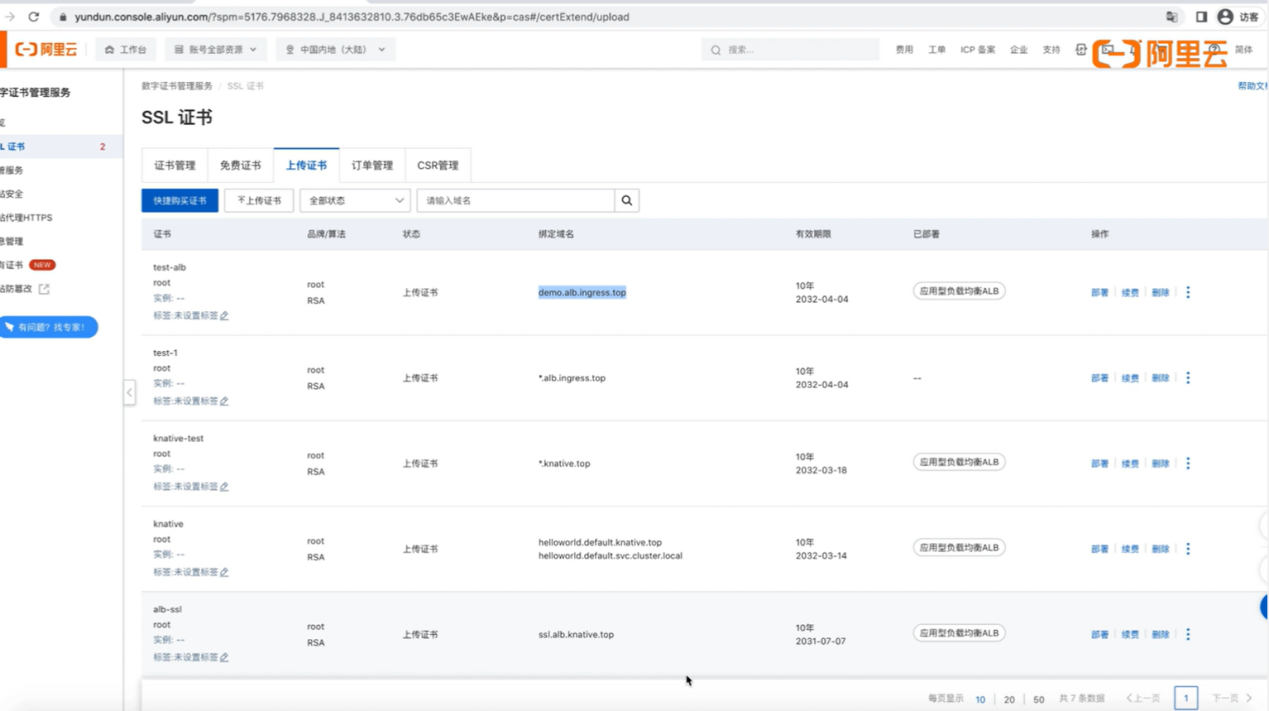Click the 快捷购买证书 blue button

click(178, 200)
